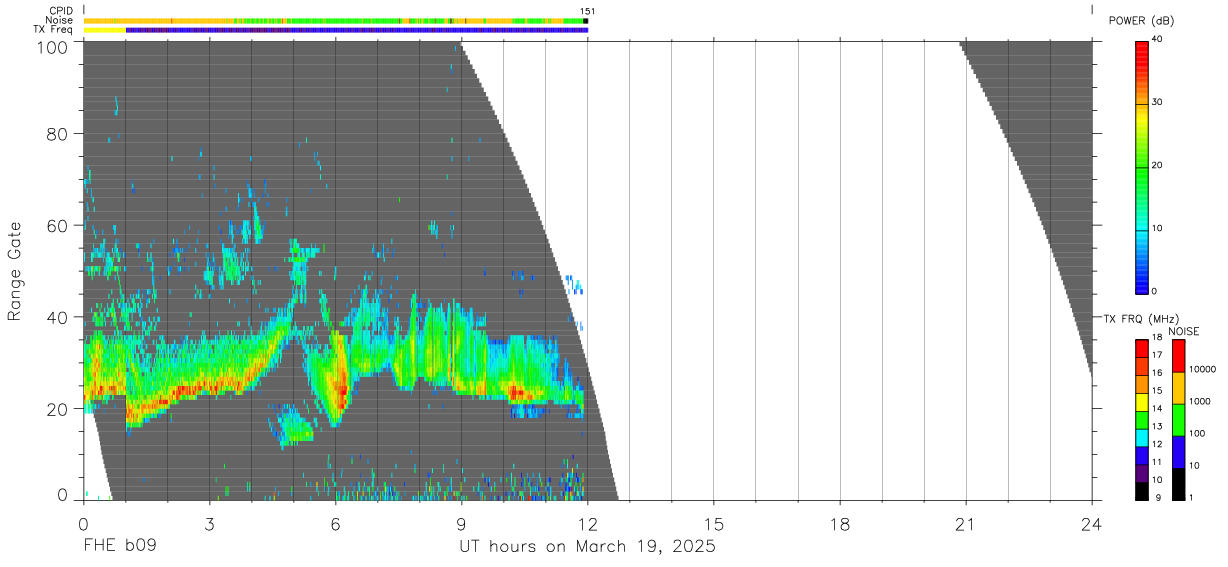Click the TX Freq row label
The height and width of the screenshot is (567, 1228).
(x=53, y=30)
